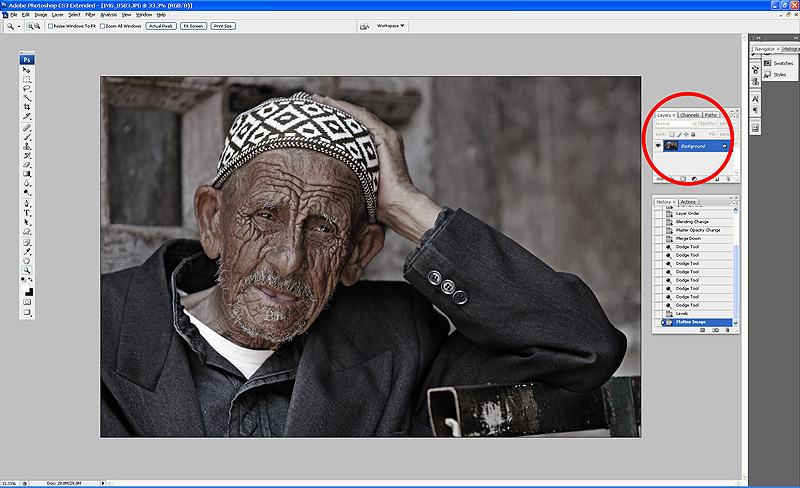Click the Actual Pixels button

click(x=160, y=26)
